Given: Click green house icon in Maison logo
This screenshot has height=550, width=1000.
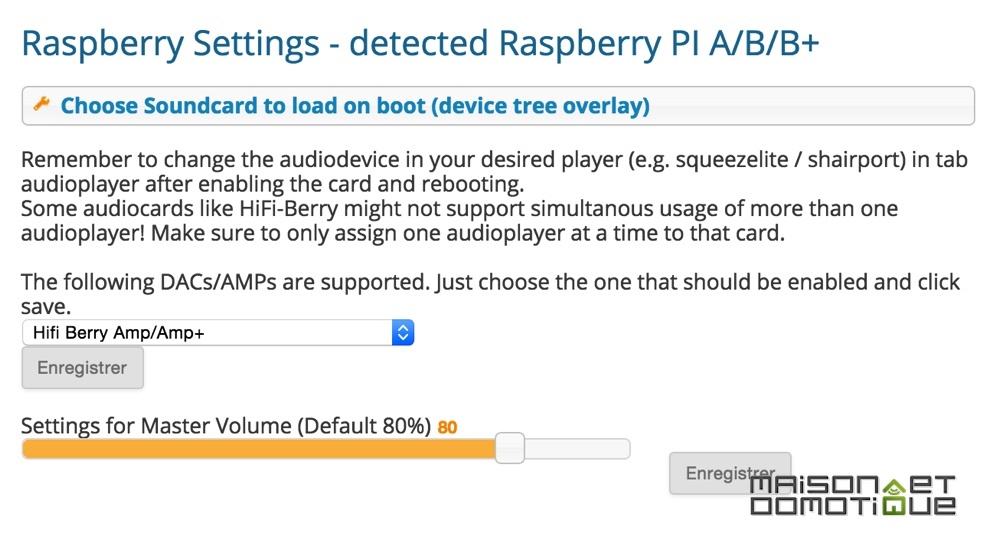Looking at the screenshot, I should point(893,487).
